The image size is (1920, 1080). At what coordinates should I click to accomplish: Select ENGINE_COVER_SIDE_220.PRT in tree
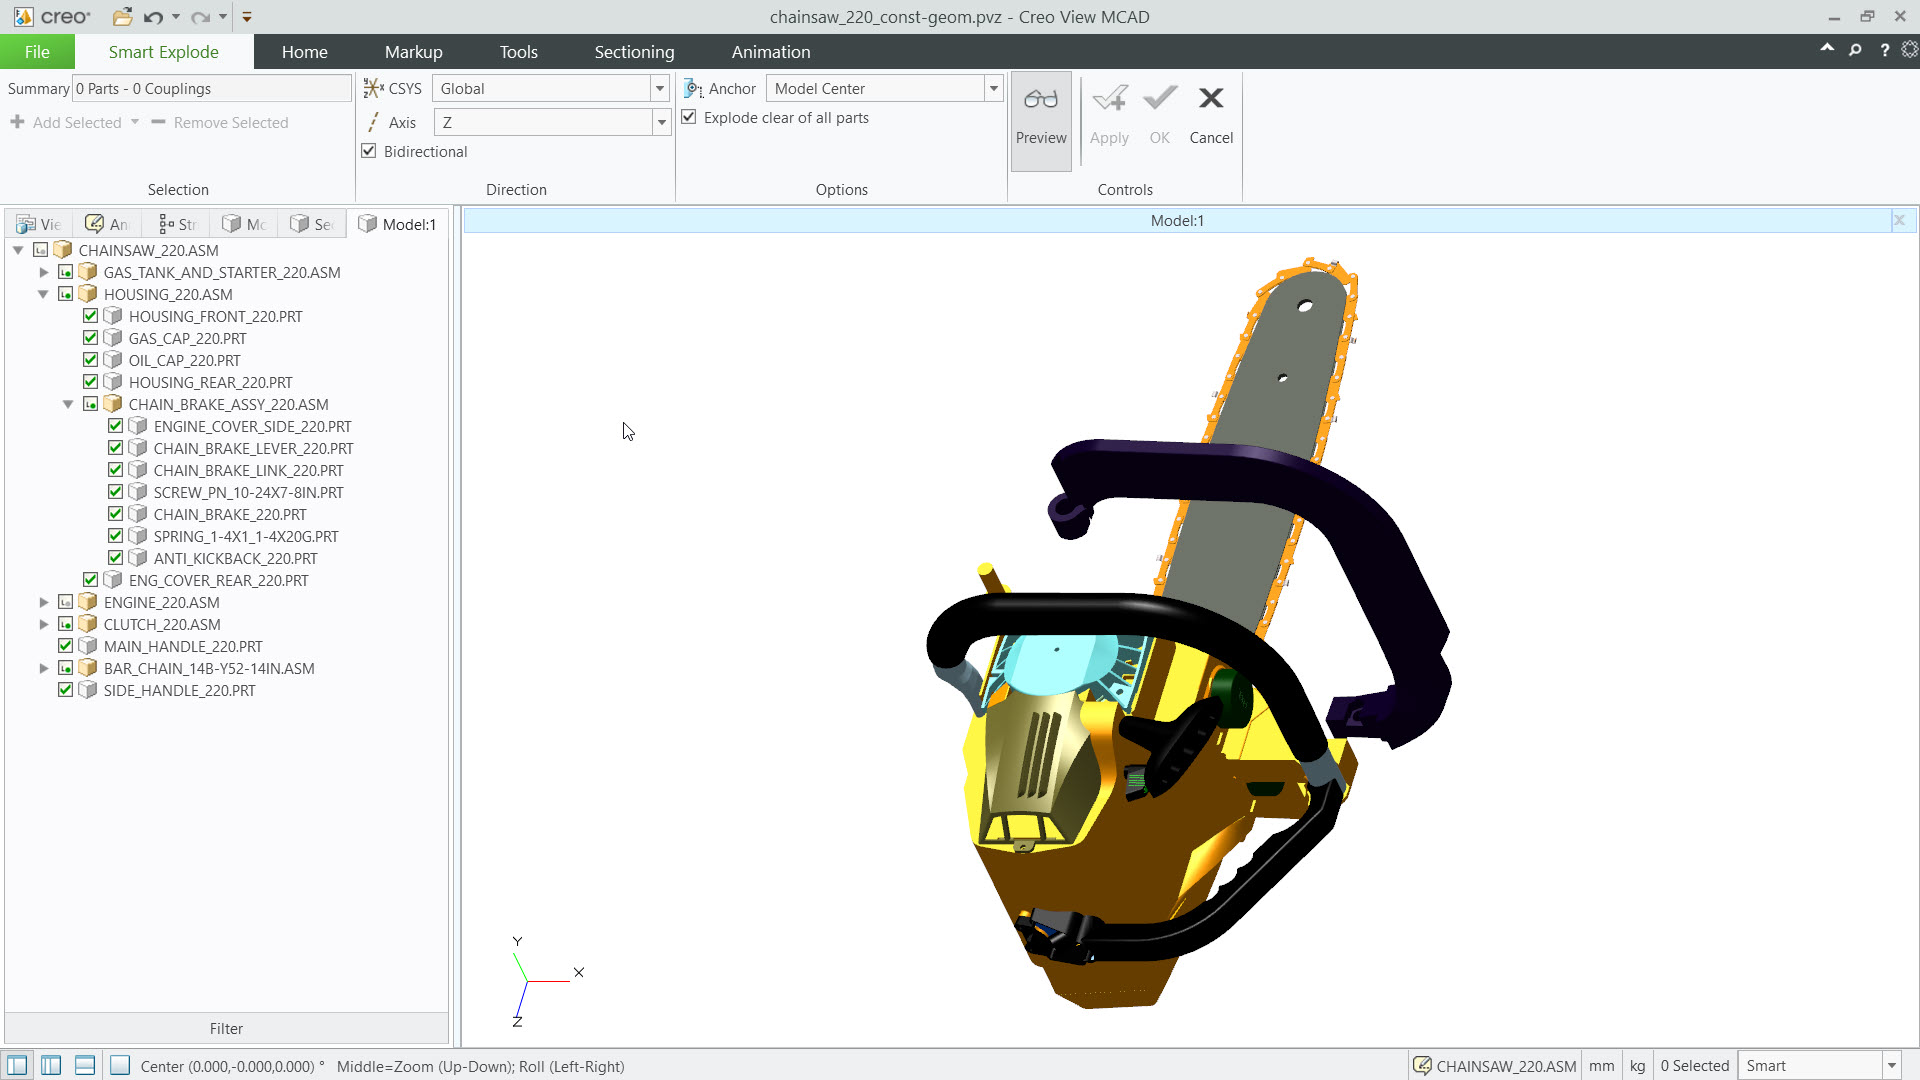point(252,426)
